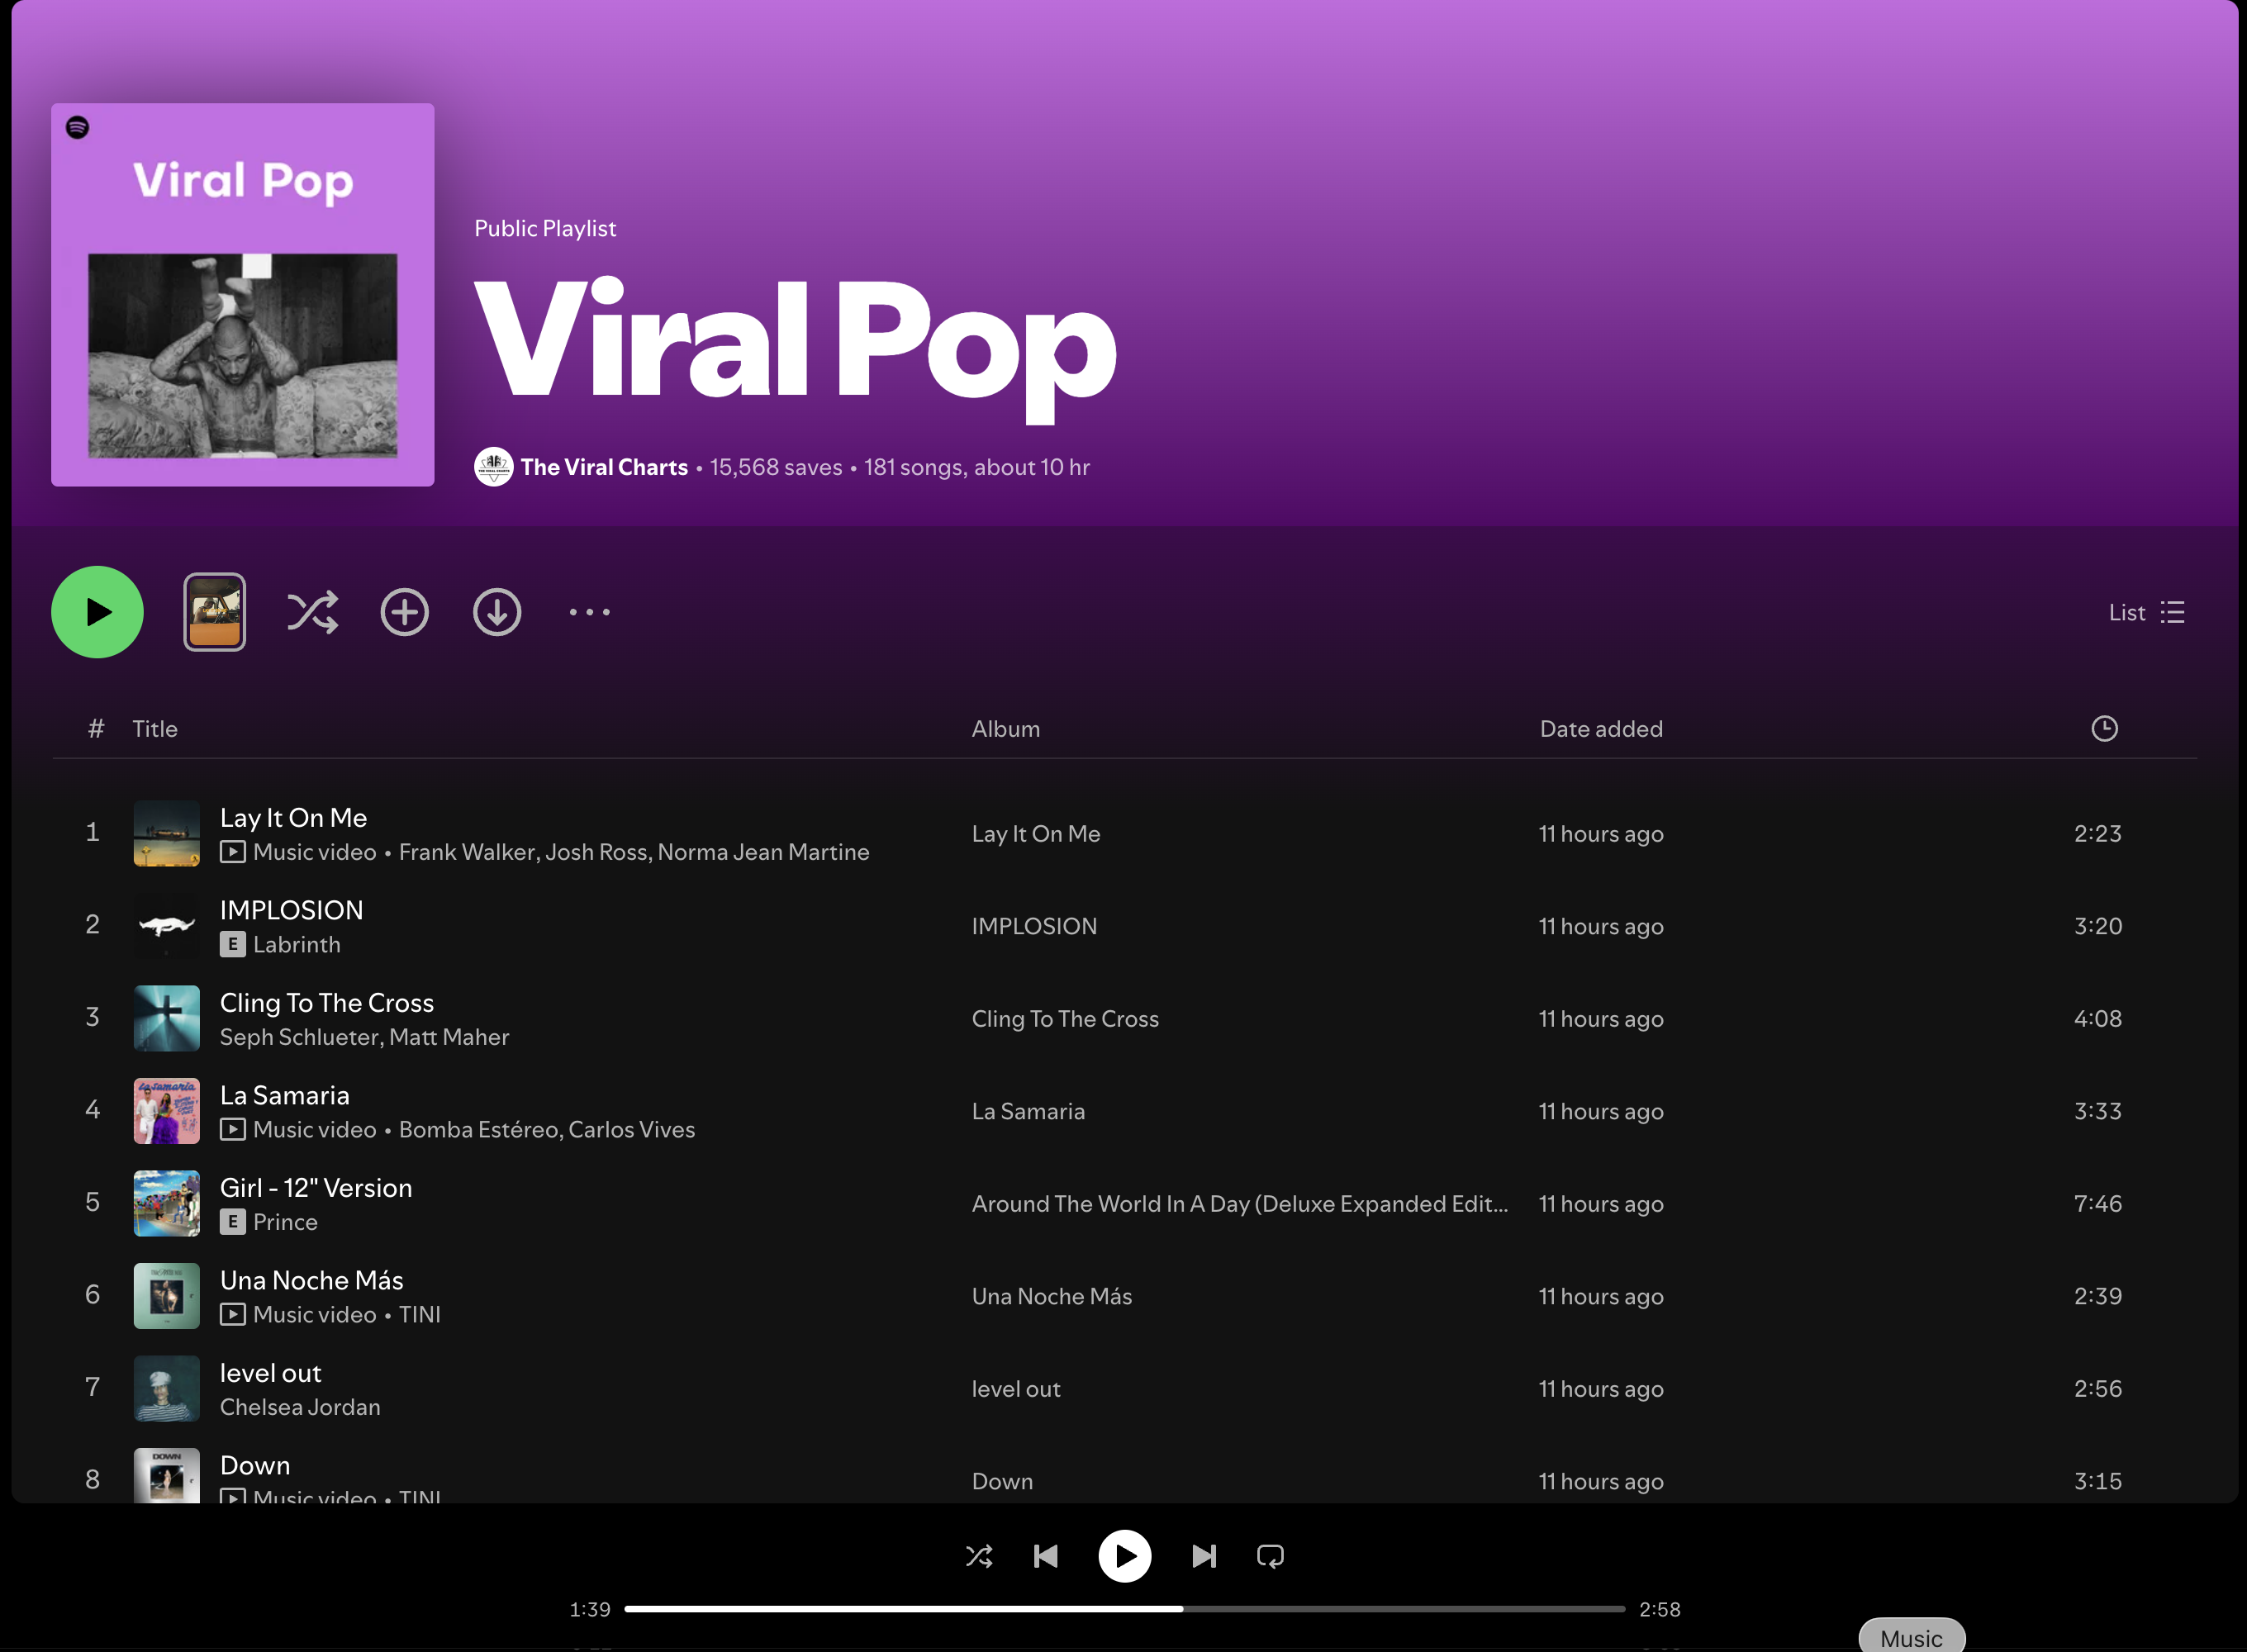The image size is (2247, 1652).
Task: Click the Viral Pop cover art
Action: (x=243, y=295)
